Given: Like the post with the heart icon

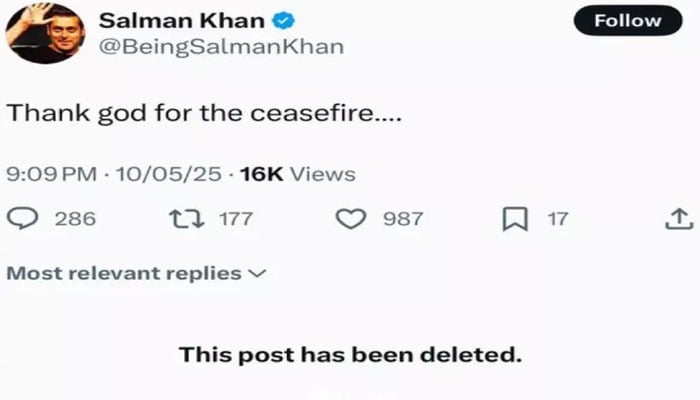Looking at the screenshot, I should click(350, 218).
